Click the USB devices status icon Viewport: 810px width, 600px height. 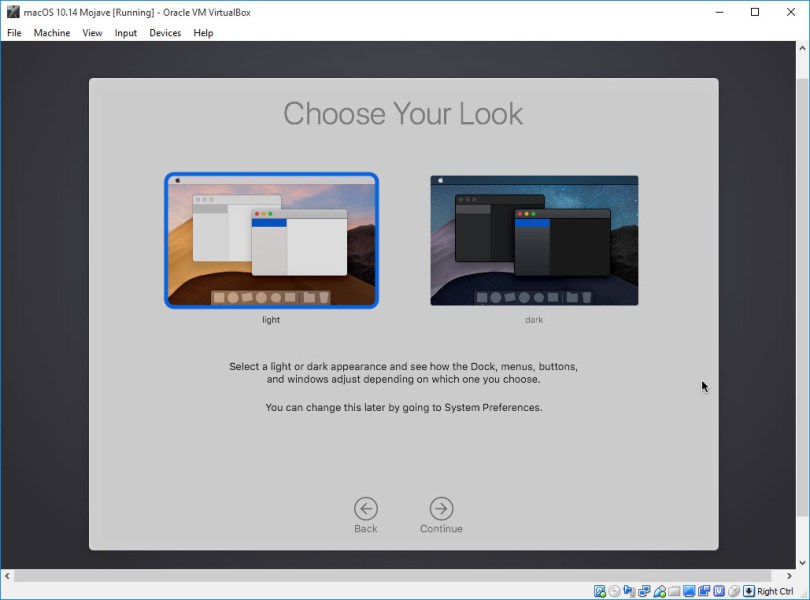(660, 591)
